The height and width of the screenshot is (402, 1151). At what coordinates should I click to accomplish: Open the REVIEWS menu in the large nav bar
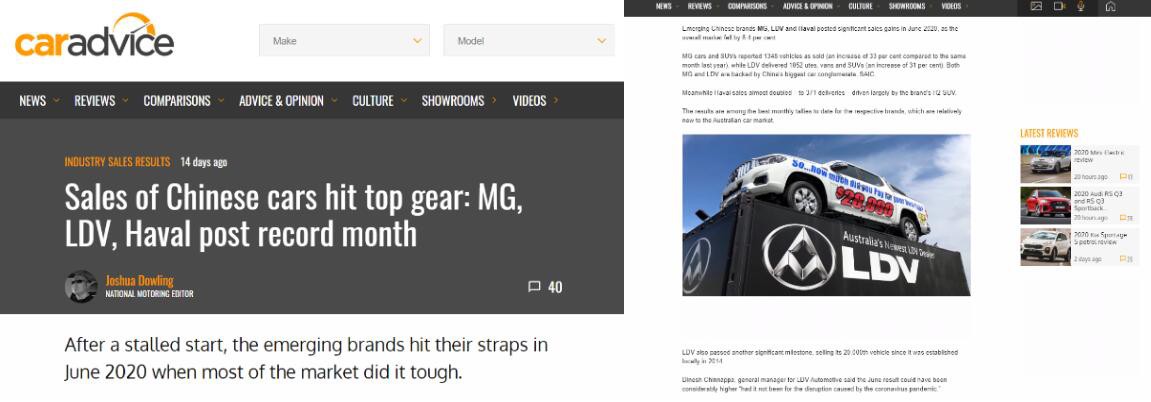pyautogui.click(x=101, y=100)
